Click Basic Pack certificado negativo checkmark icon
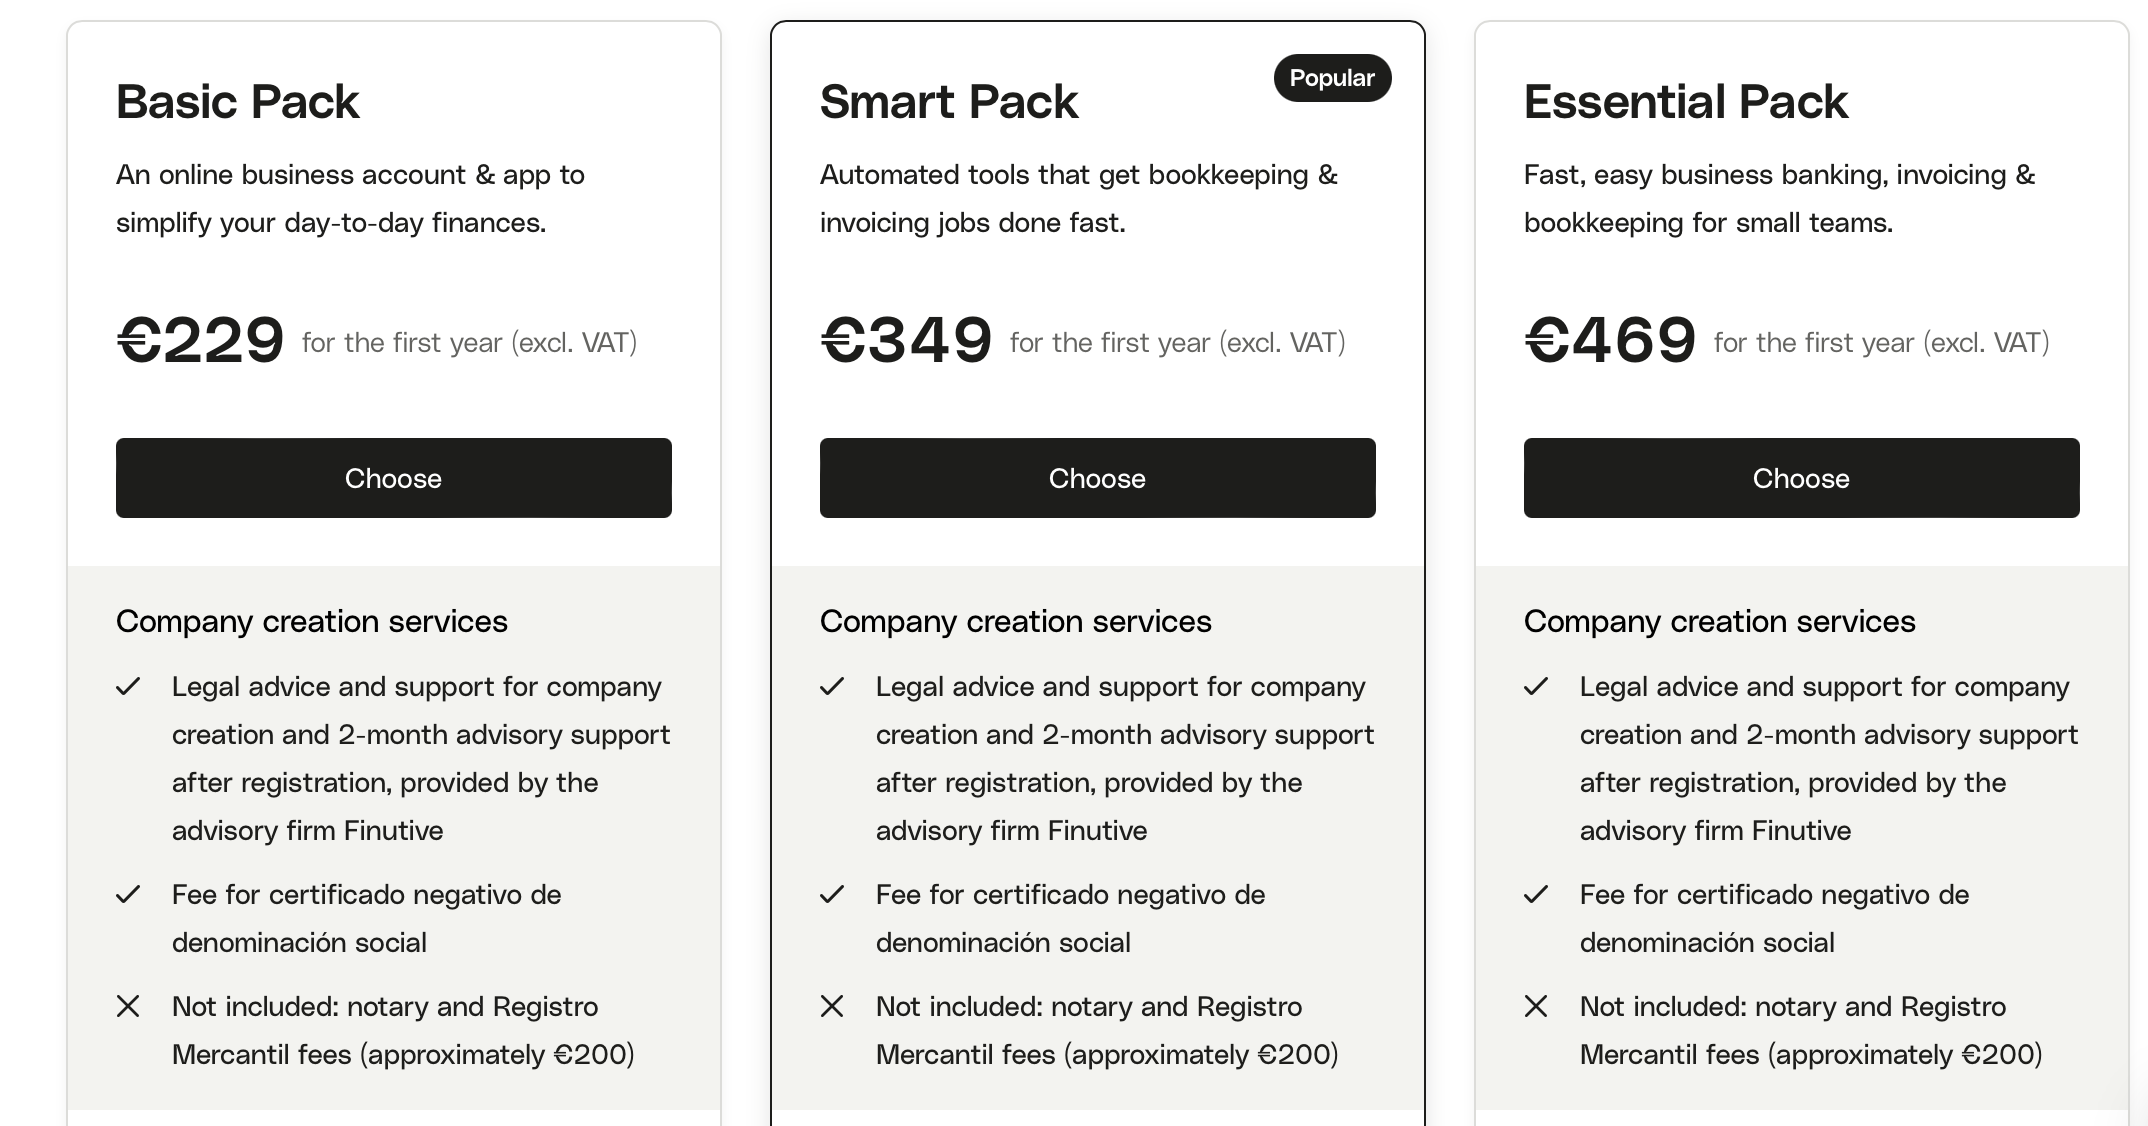The width and height of the screenshot is (2148, 1126). point(128,895)
